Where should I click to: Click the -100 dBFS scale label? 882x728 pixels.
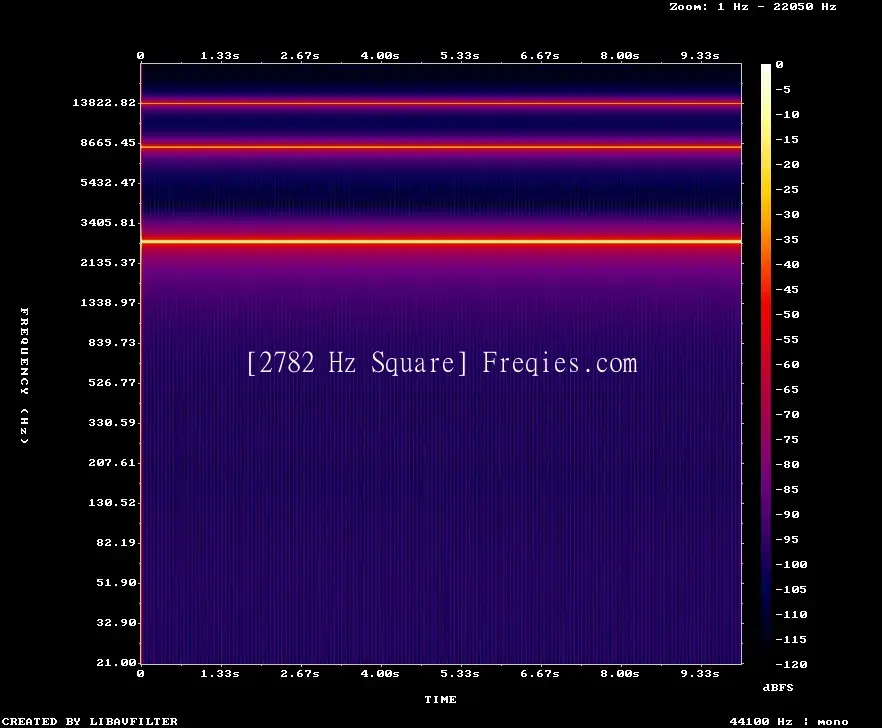tap(791, 564)
